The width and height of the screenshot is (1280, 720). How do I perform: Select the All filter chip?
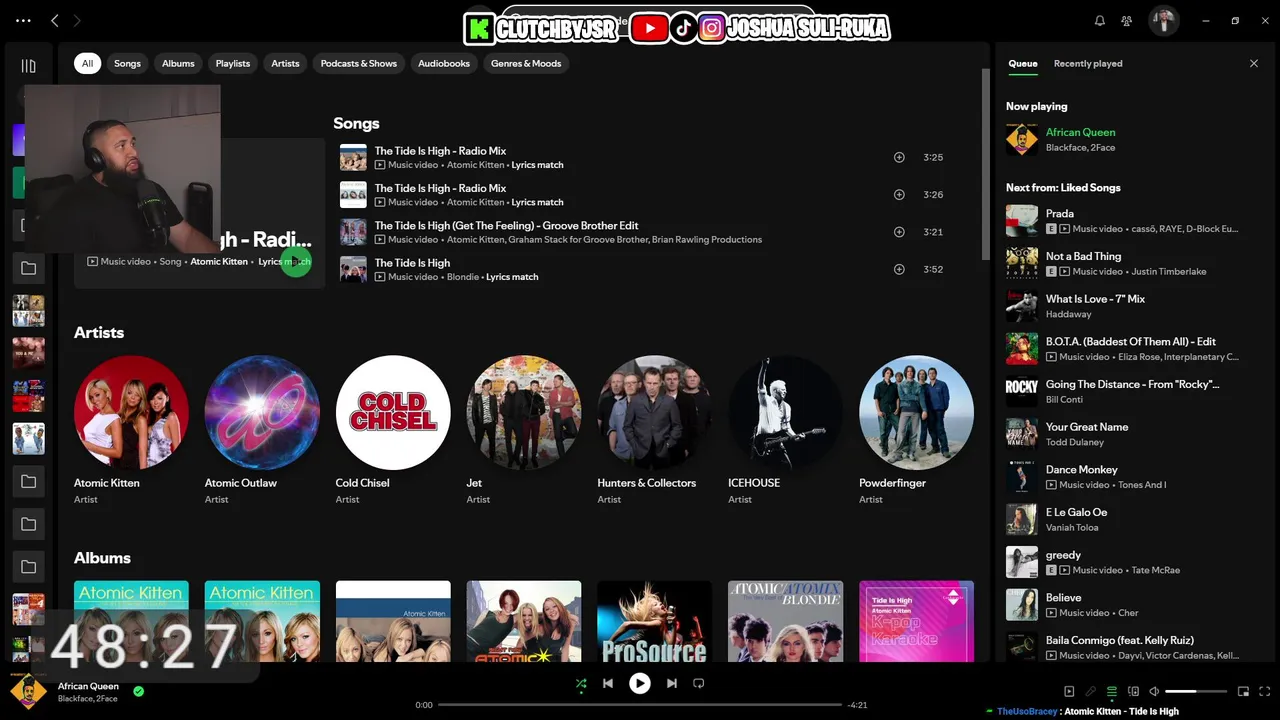[x=87, y=63]
